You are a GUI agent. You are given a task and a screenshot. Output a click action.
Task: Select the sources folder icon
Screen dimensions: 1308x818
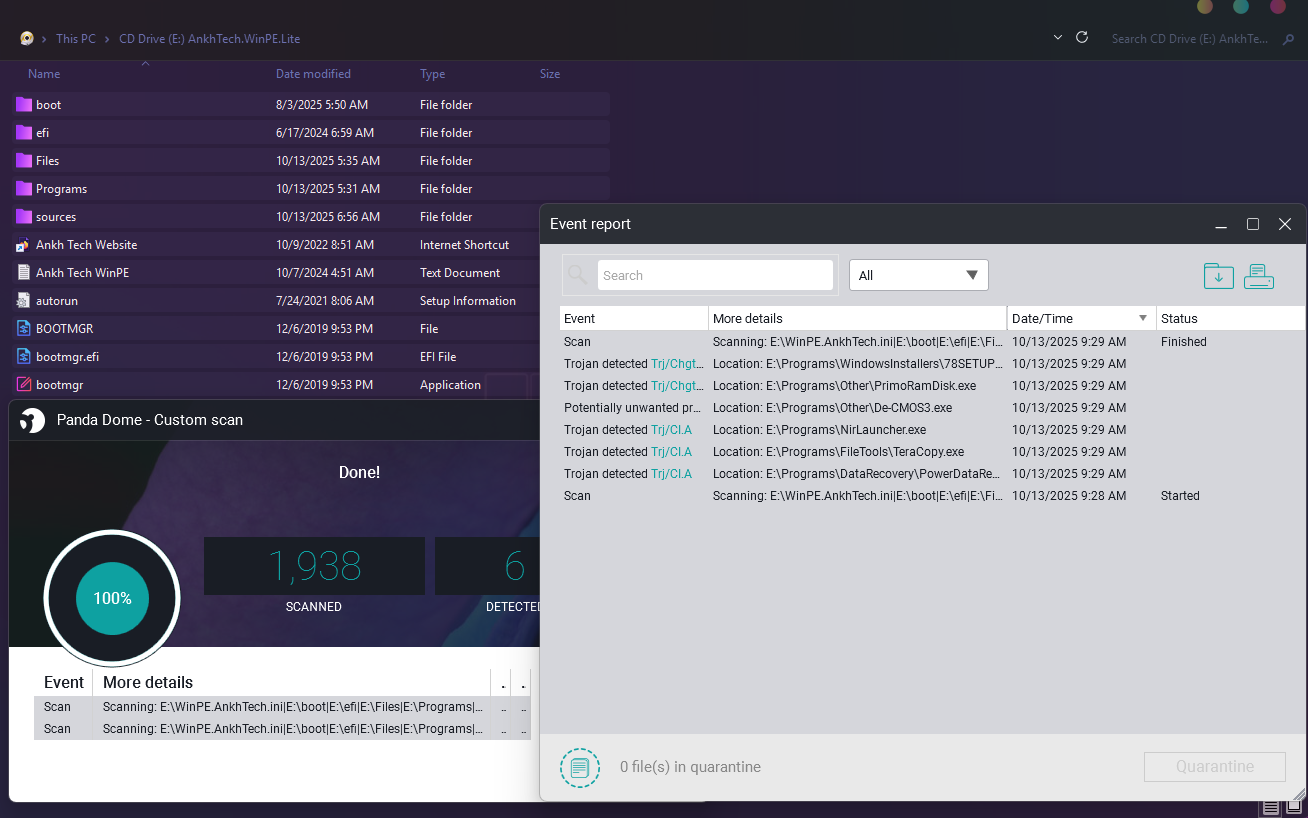pyautogui.click(x=24, y=216)
